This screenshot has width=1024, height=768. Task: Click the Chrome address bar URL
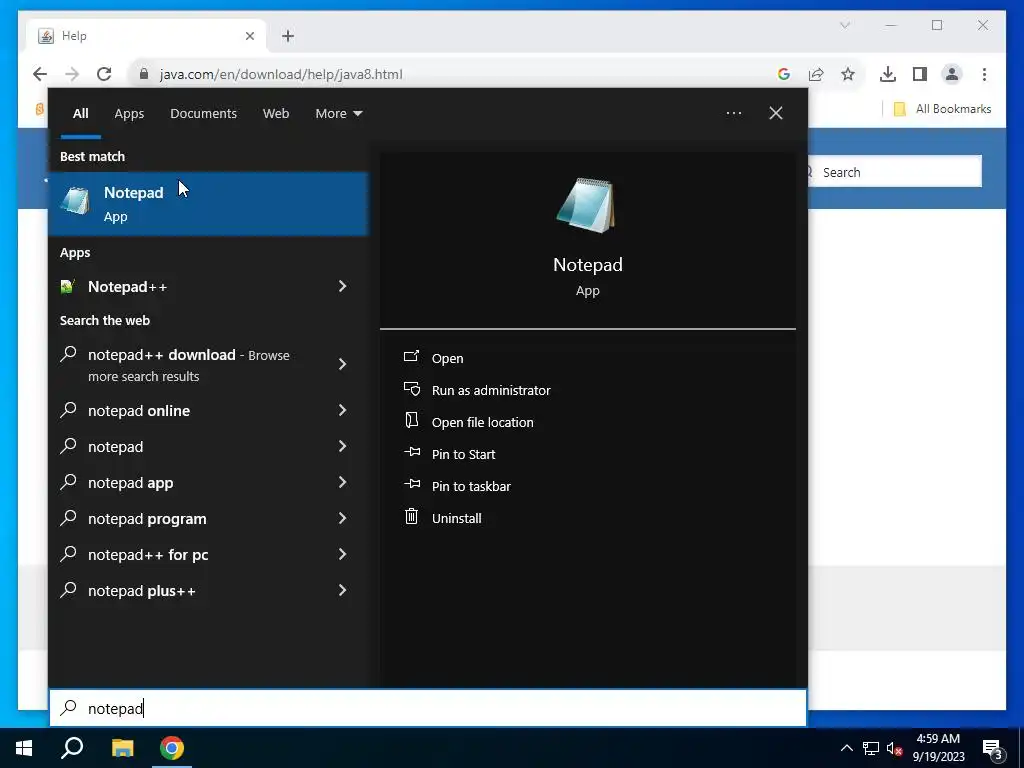(281, 74)
